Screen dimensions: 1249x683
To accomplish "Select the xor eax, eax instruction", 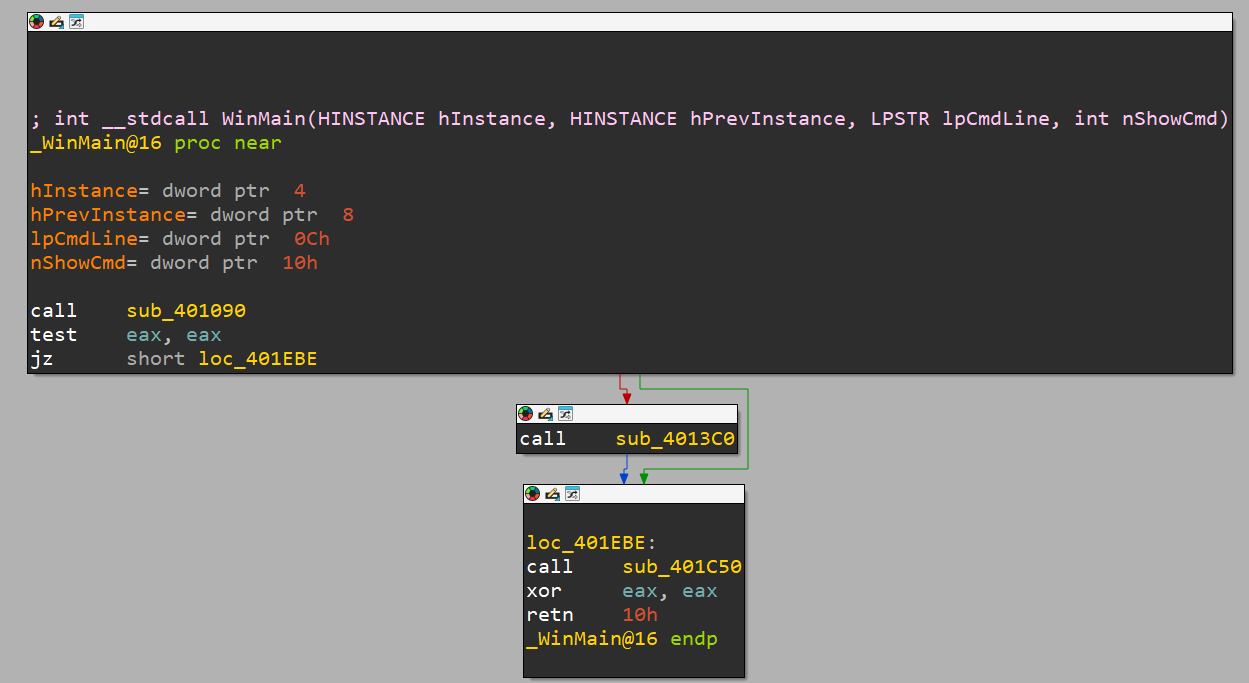I will pos(622,591).
